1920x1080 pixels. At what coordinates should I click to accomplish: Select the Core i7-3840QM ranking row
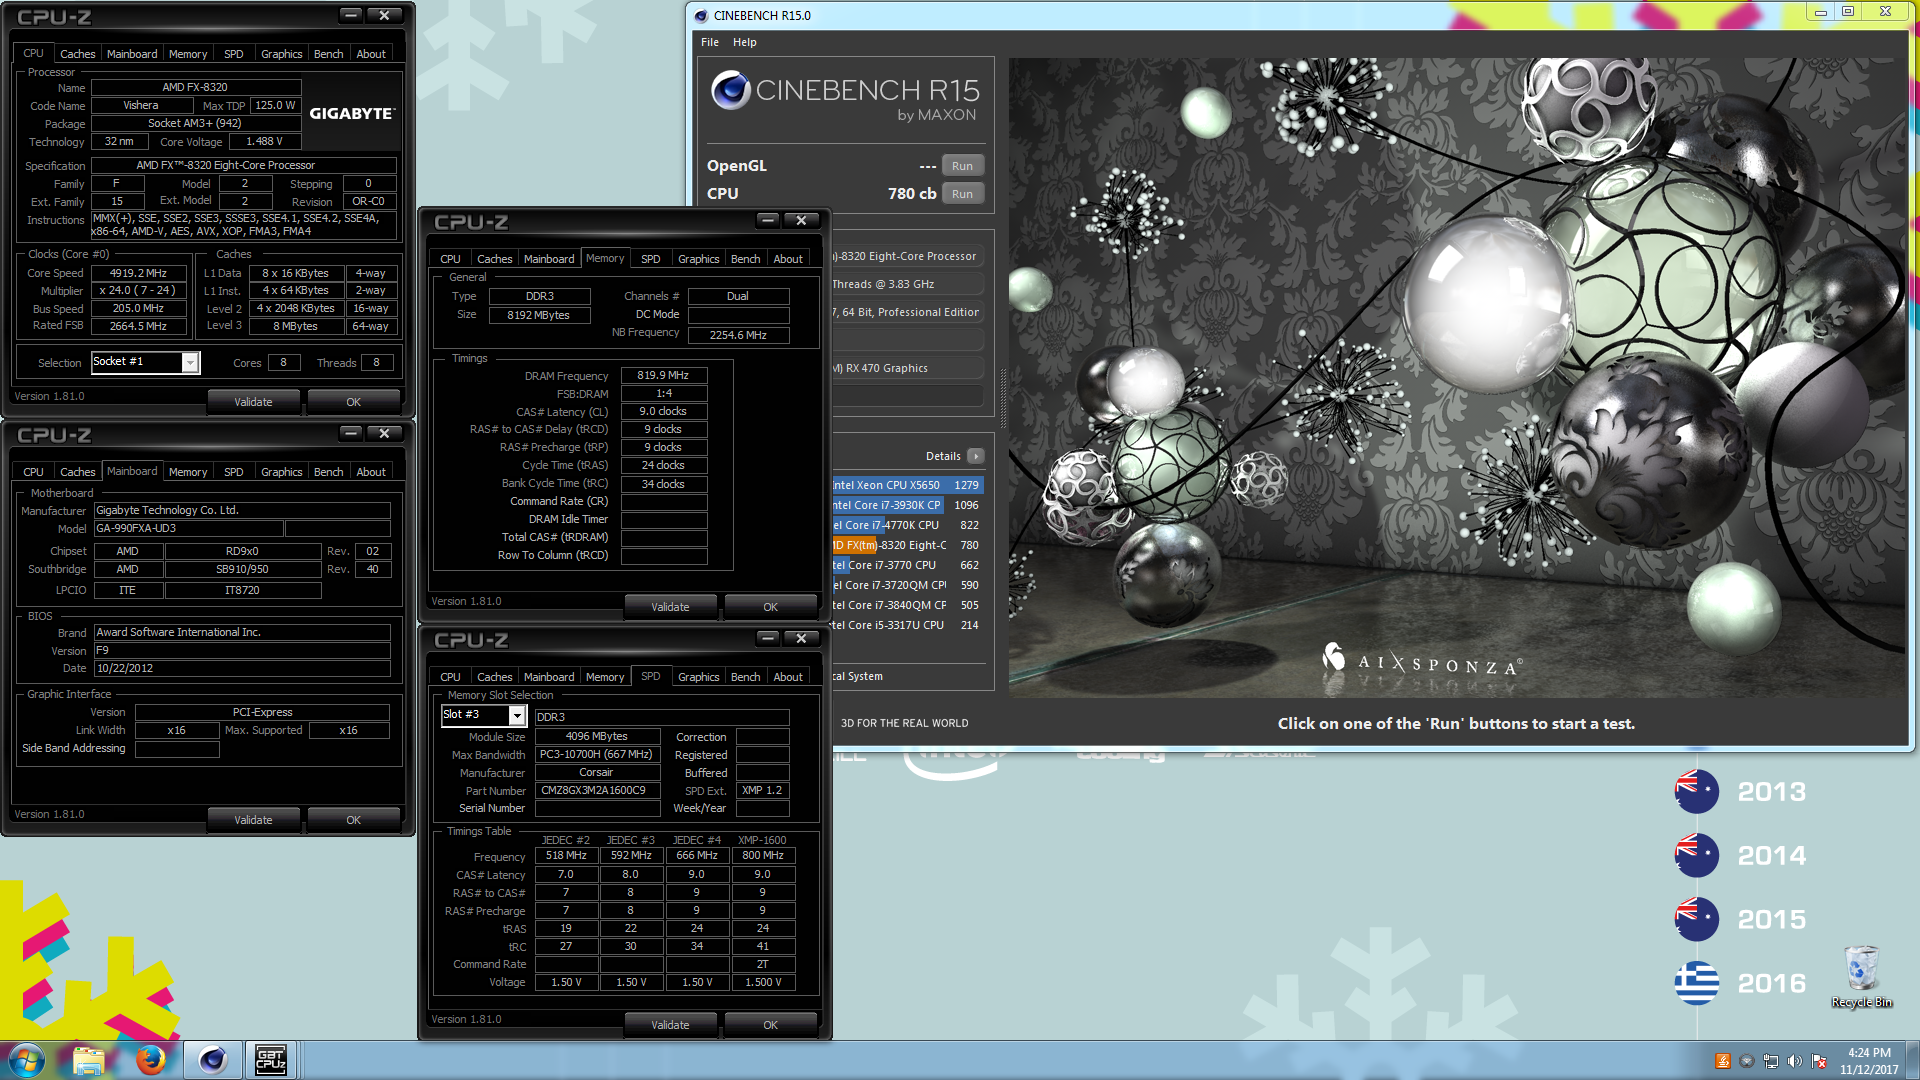click(908, 605)
